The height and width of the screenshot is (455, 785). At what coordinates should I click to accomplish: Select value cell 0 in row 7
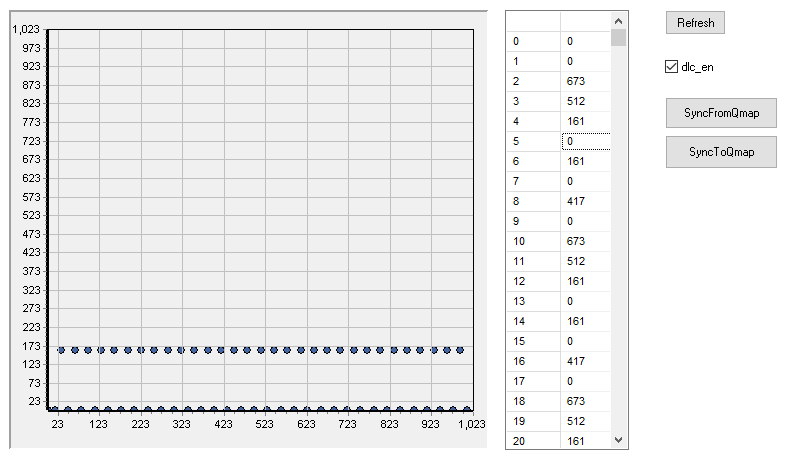click(x=586, y=181)
